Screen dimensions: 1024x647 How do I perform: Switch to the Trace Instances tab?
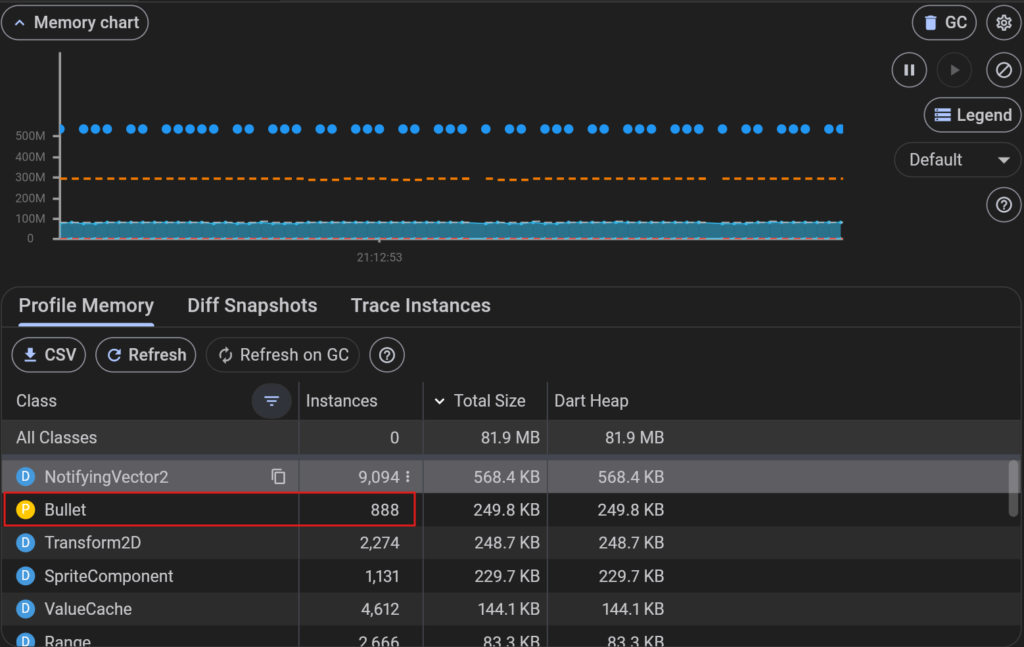click(x=420, y=306)
